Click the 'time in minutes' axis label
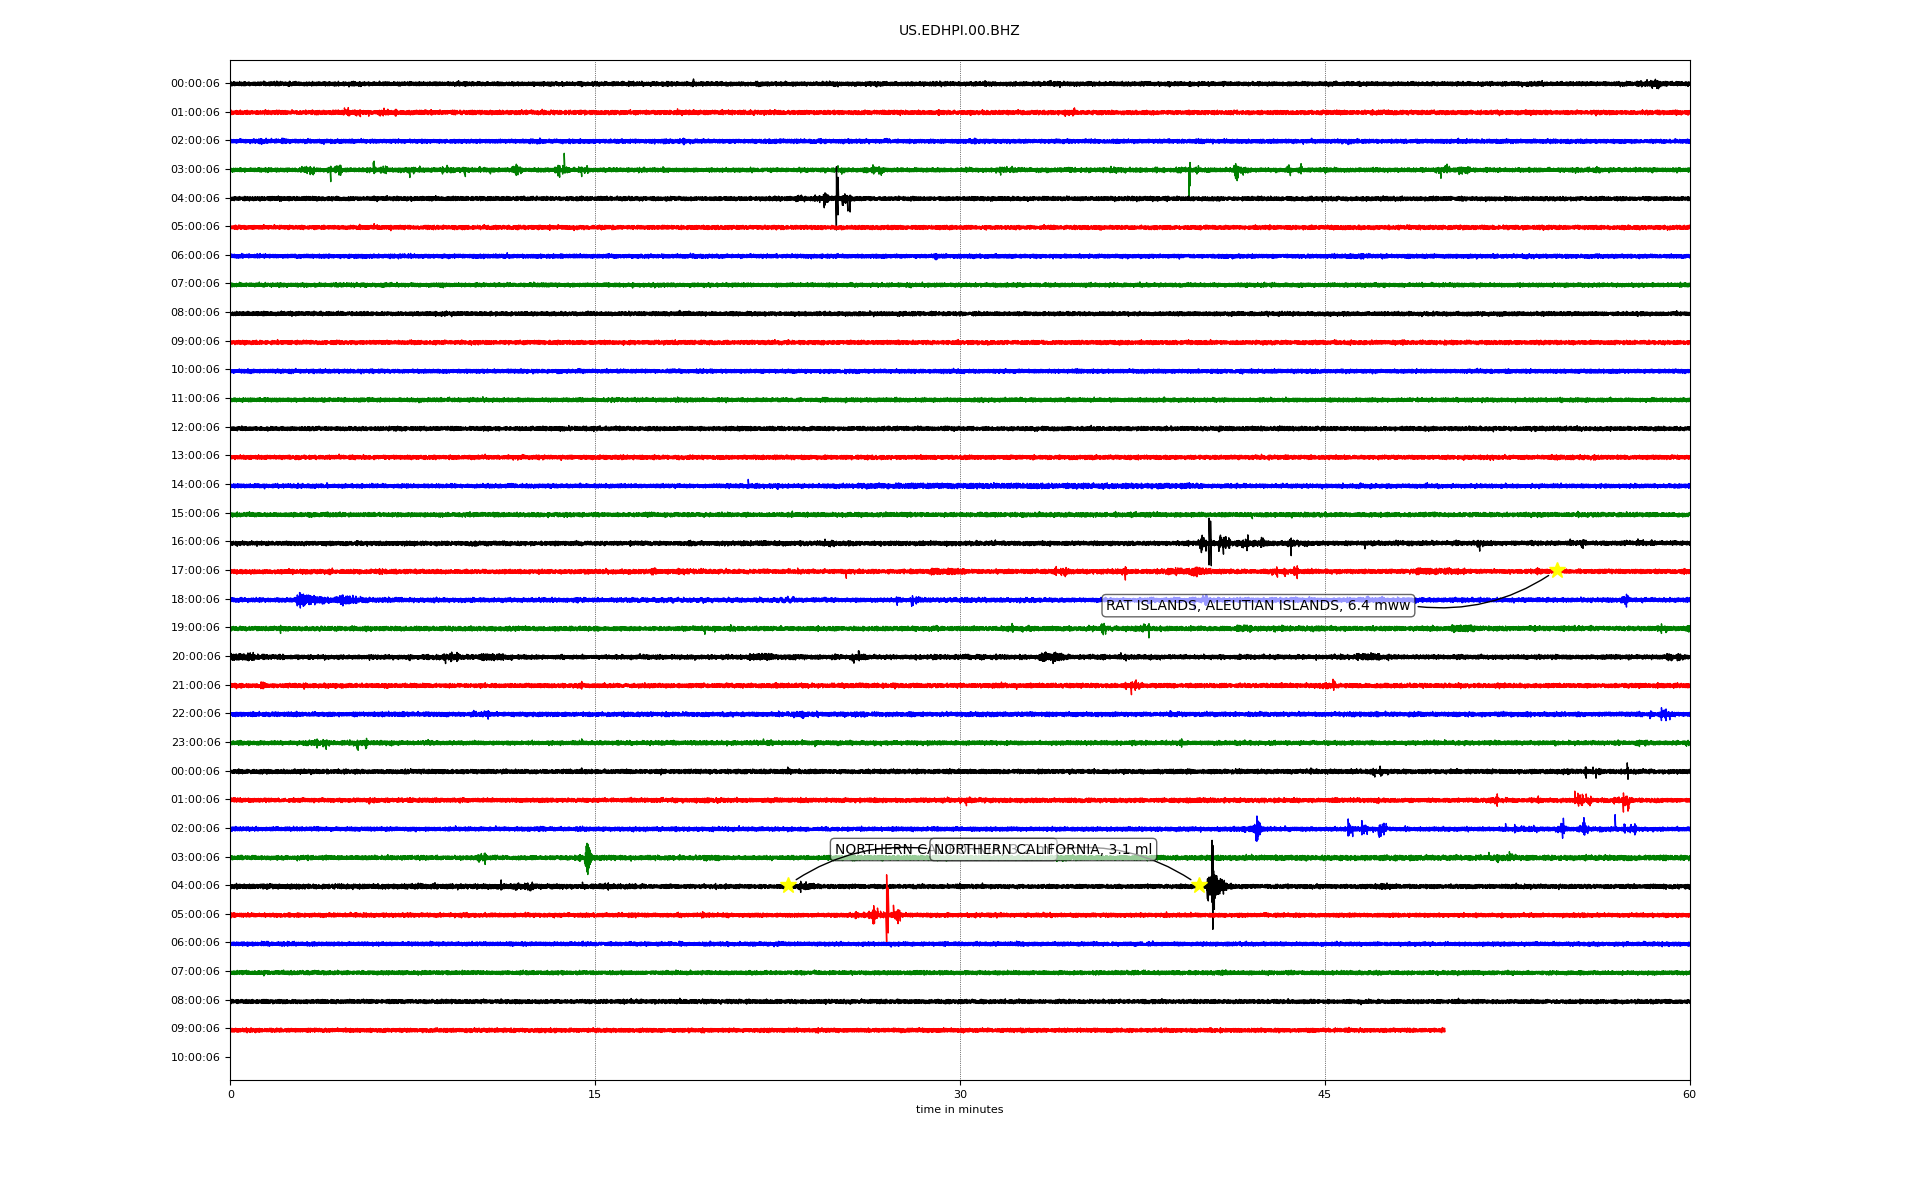The width and height of the screenshot is (1920, 1200). (x=959, y=1110)
